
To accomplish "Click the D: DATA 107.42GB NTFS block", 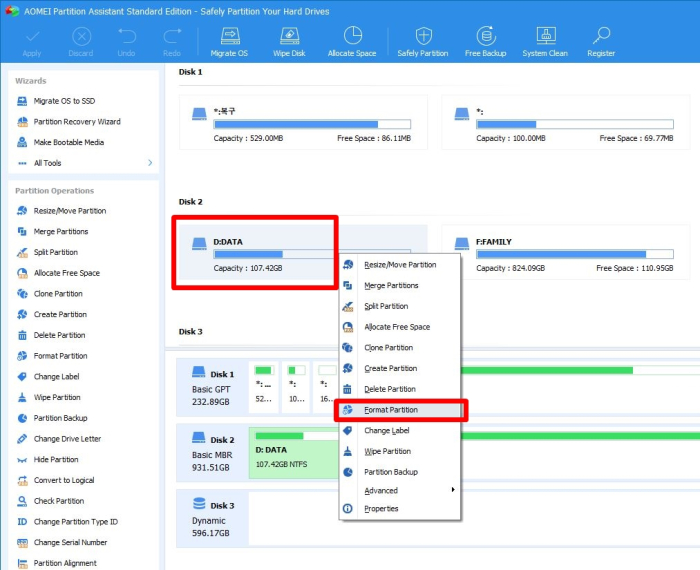I will point(294,453).
